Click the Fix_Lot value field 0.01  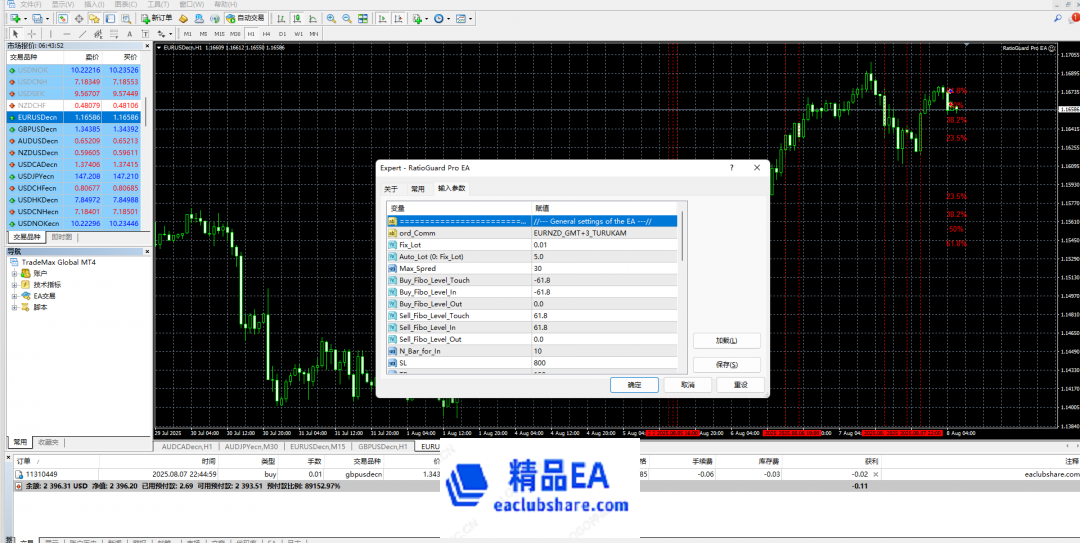[x=606, y=244]
